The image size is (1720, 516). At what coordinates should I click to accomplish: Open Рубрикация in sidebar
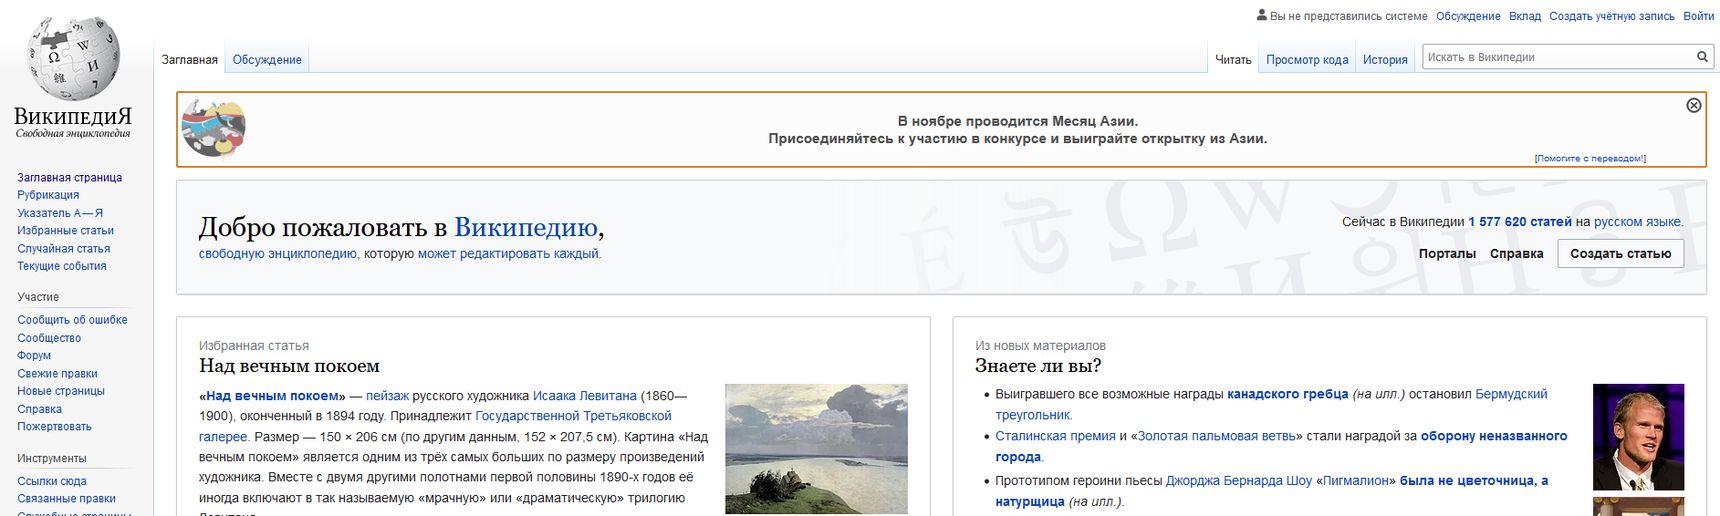click(48, 195)
